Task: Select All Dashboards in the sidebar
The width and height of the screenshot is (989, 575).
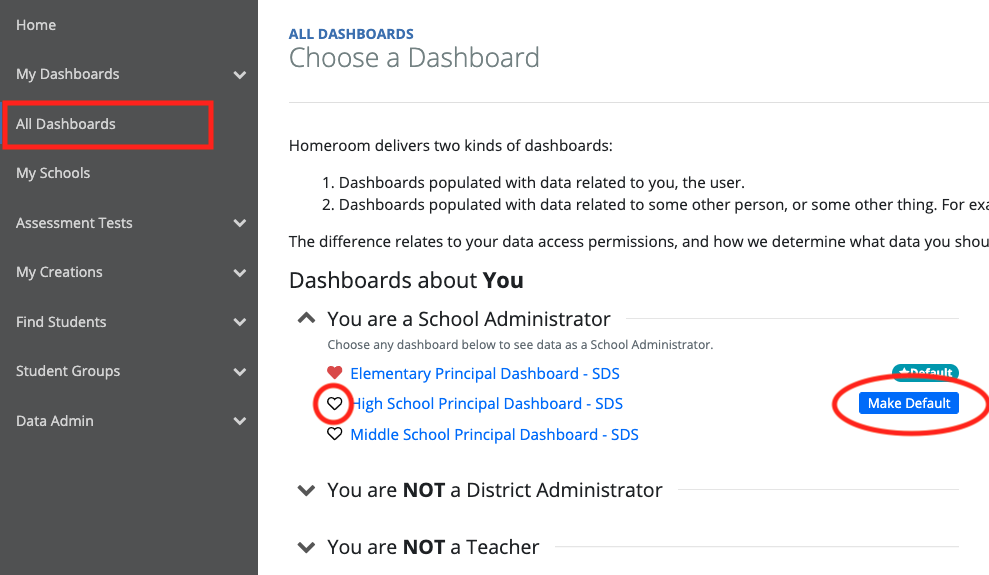Action: [66, 124]
